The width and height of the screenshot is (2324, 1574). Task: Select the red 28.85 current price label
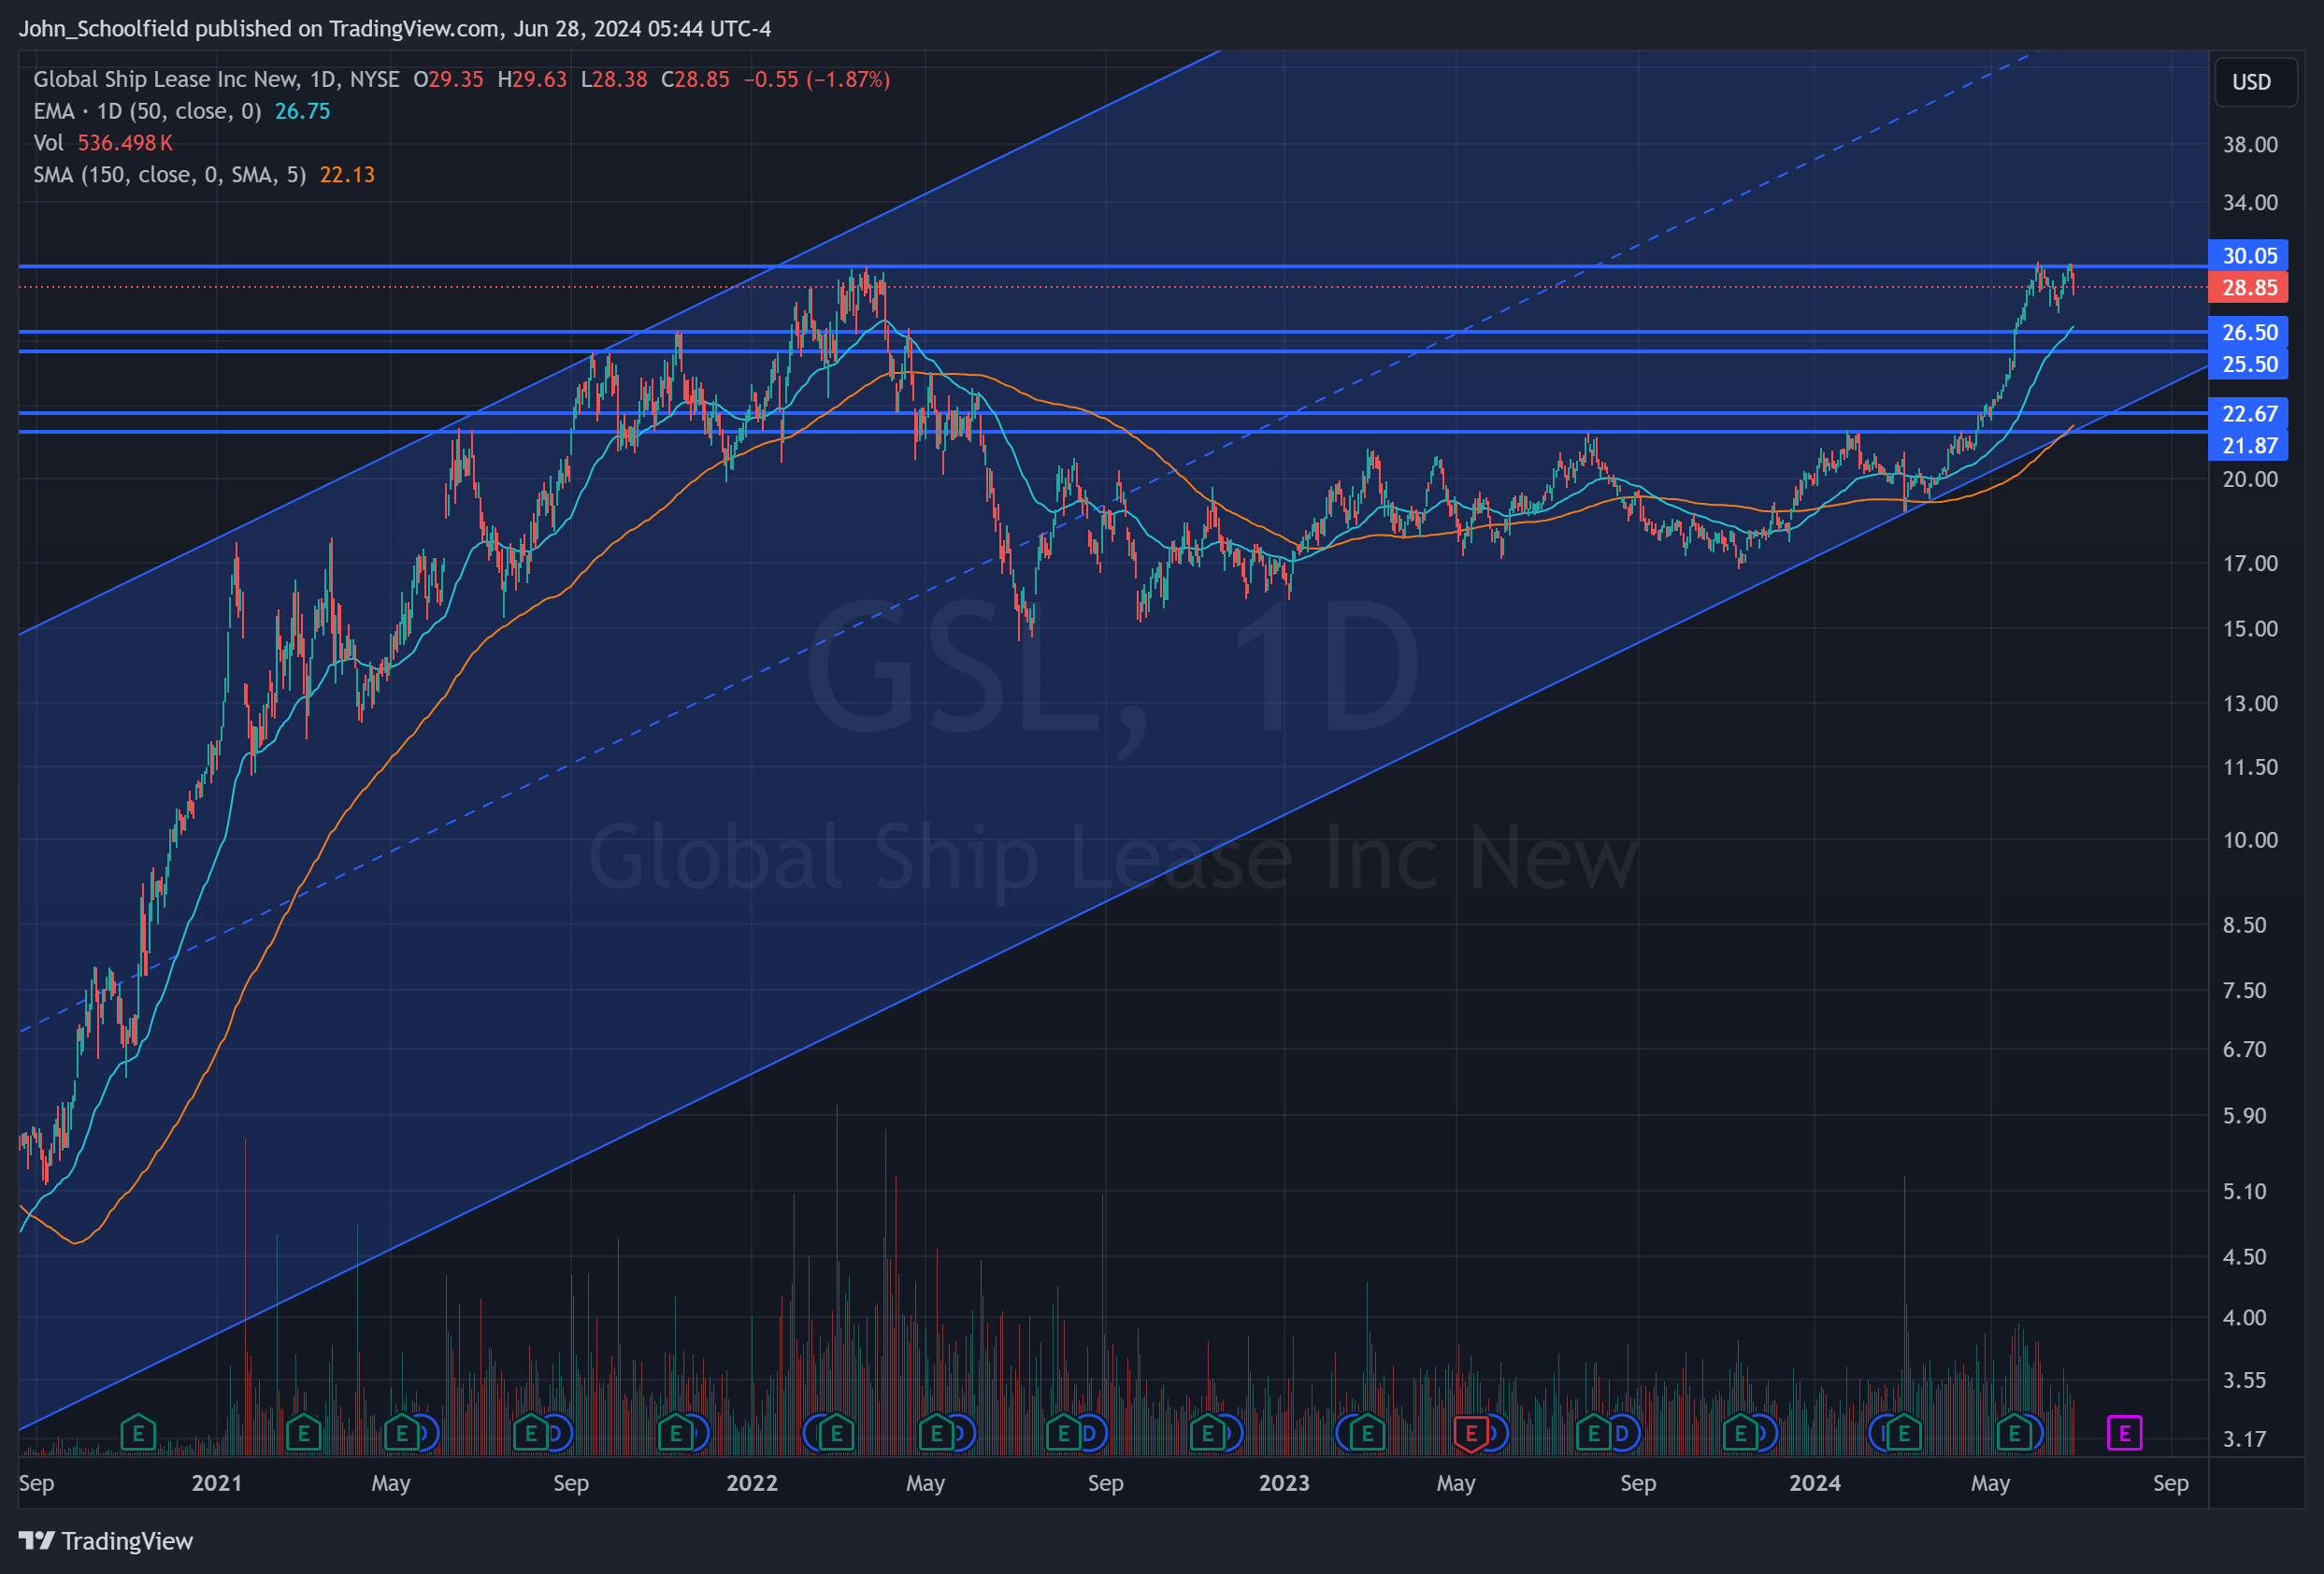click(2249, 288)
